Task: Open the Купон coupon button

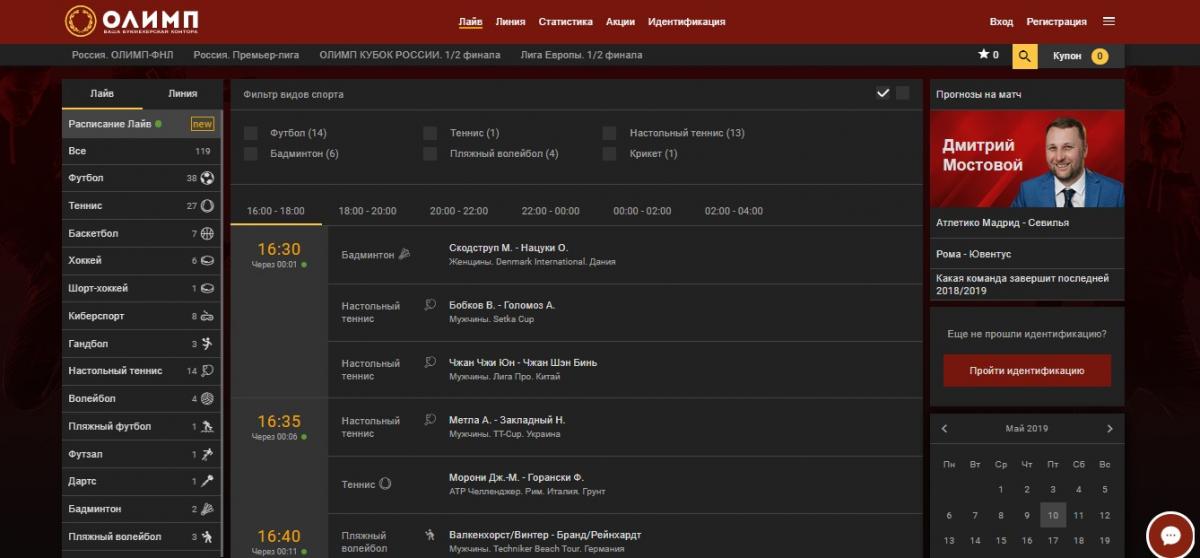Action: [1079, 56]
